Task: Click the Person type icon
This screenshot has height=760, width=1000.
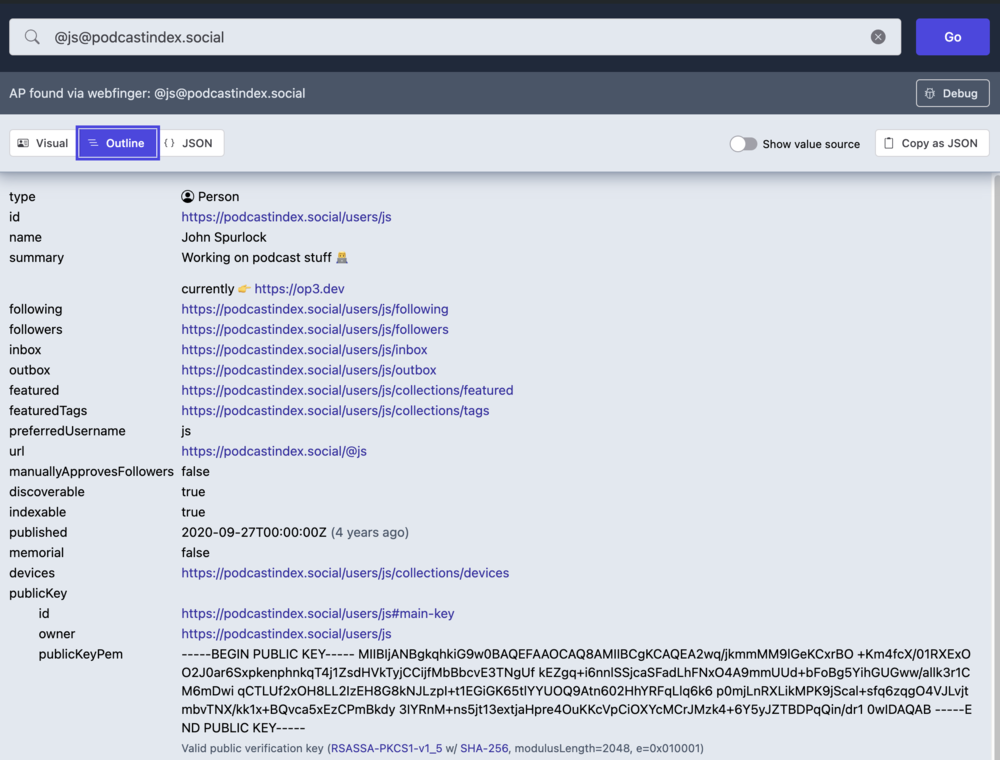Action: pos(188,197)
